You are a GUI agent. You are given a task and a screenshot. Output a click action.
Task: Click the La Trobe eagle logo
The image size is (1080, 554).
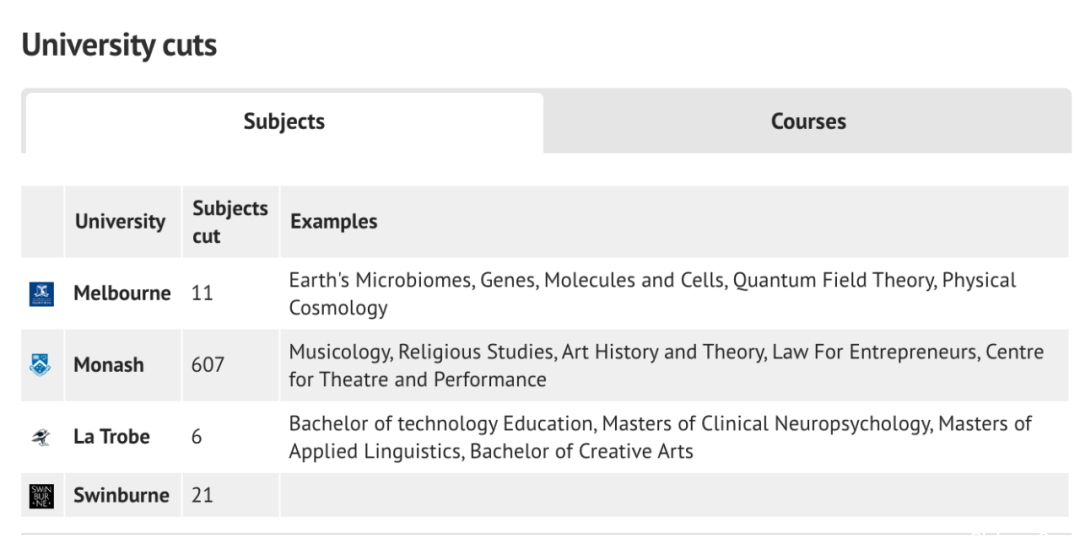pyautogui.click(x=41, y=436)
